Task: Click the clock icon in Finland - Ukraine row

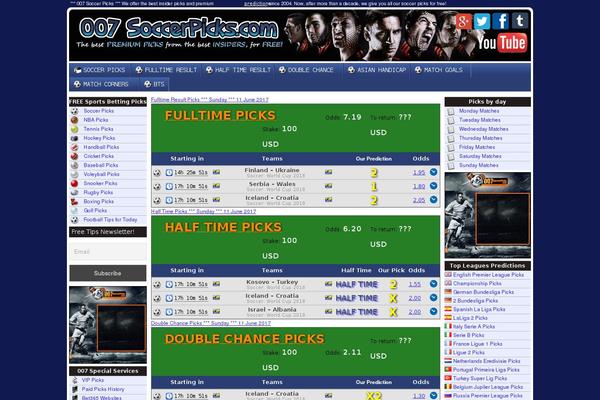Action: (169, 173)
